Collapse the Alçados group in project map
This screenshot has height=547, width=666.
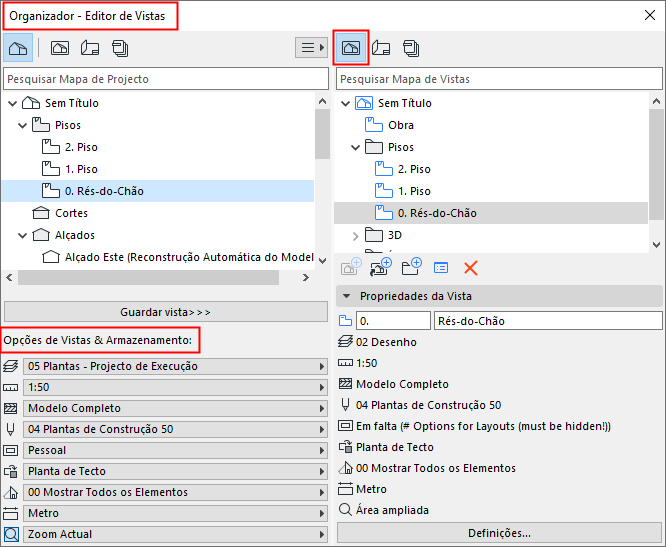pos(23,235)
